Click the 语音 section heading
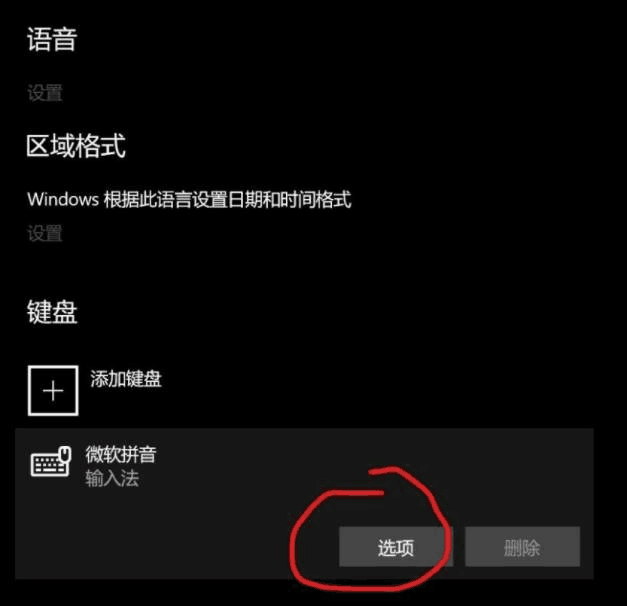627x606 pixels. point(52,40)
